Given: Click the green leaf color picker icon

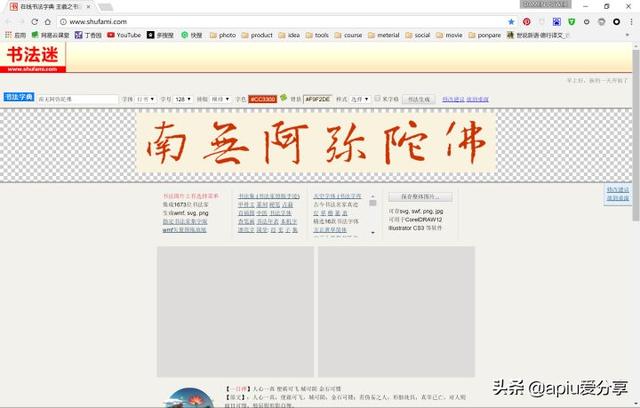Looking at the screenshot, I should 284,98.
